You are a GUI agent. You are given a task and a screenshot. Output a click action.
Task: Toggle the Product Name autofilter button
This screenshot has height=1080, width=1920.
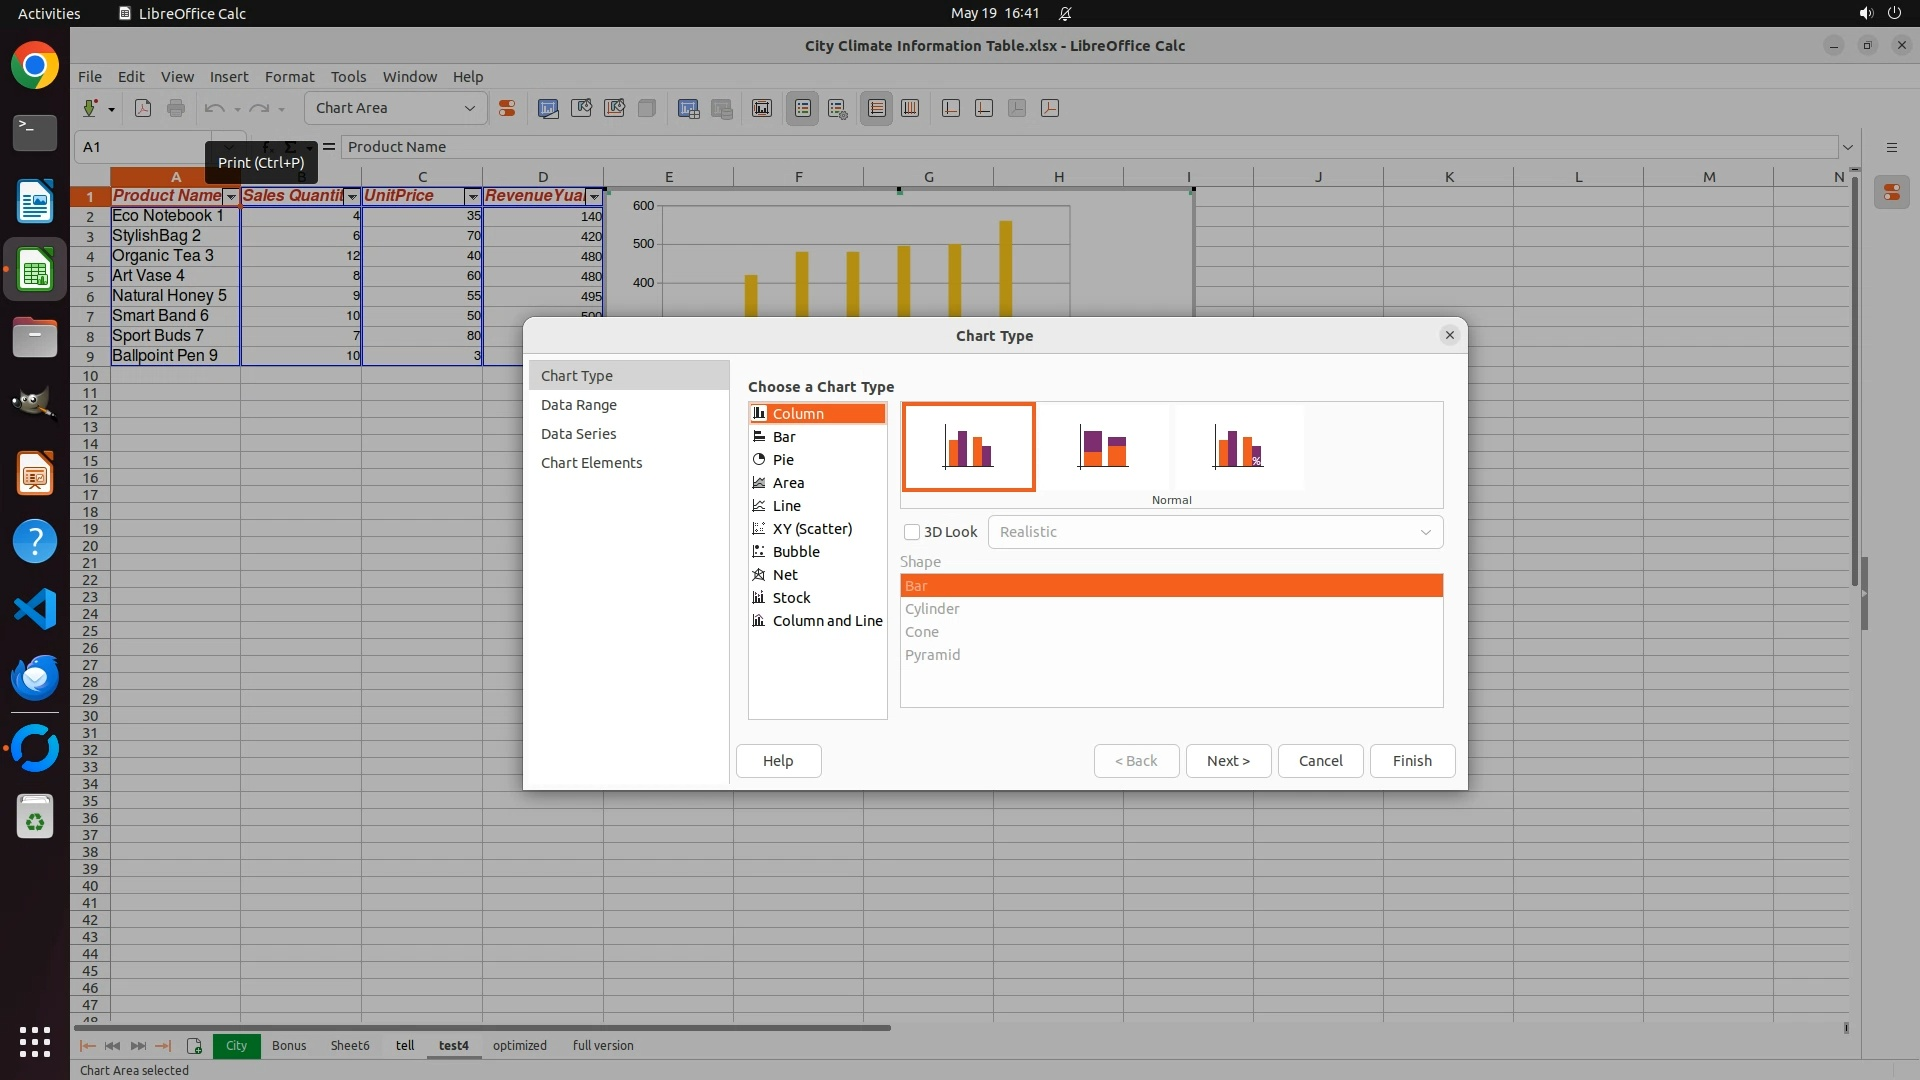[231, 197]
